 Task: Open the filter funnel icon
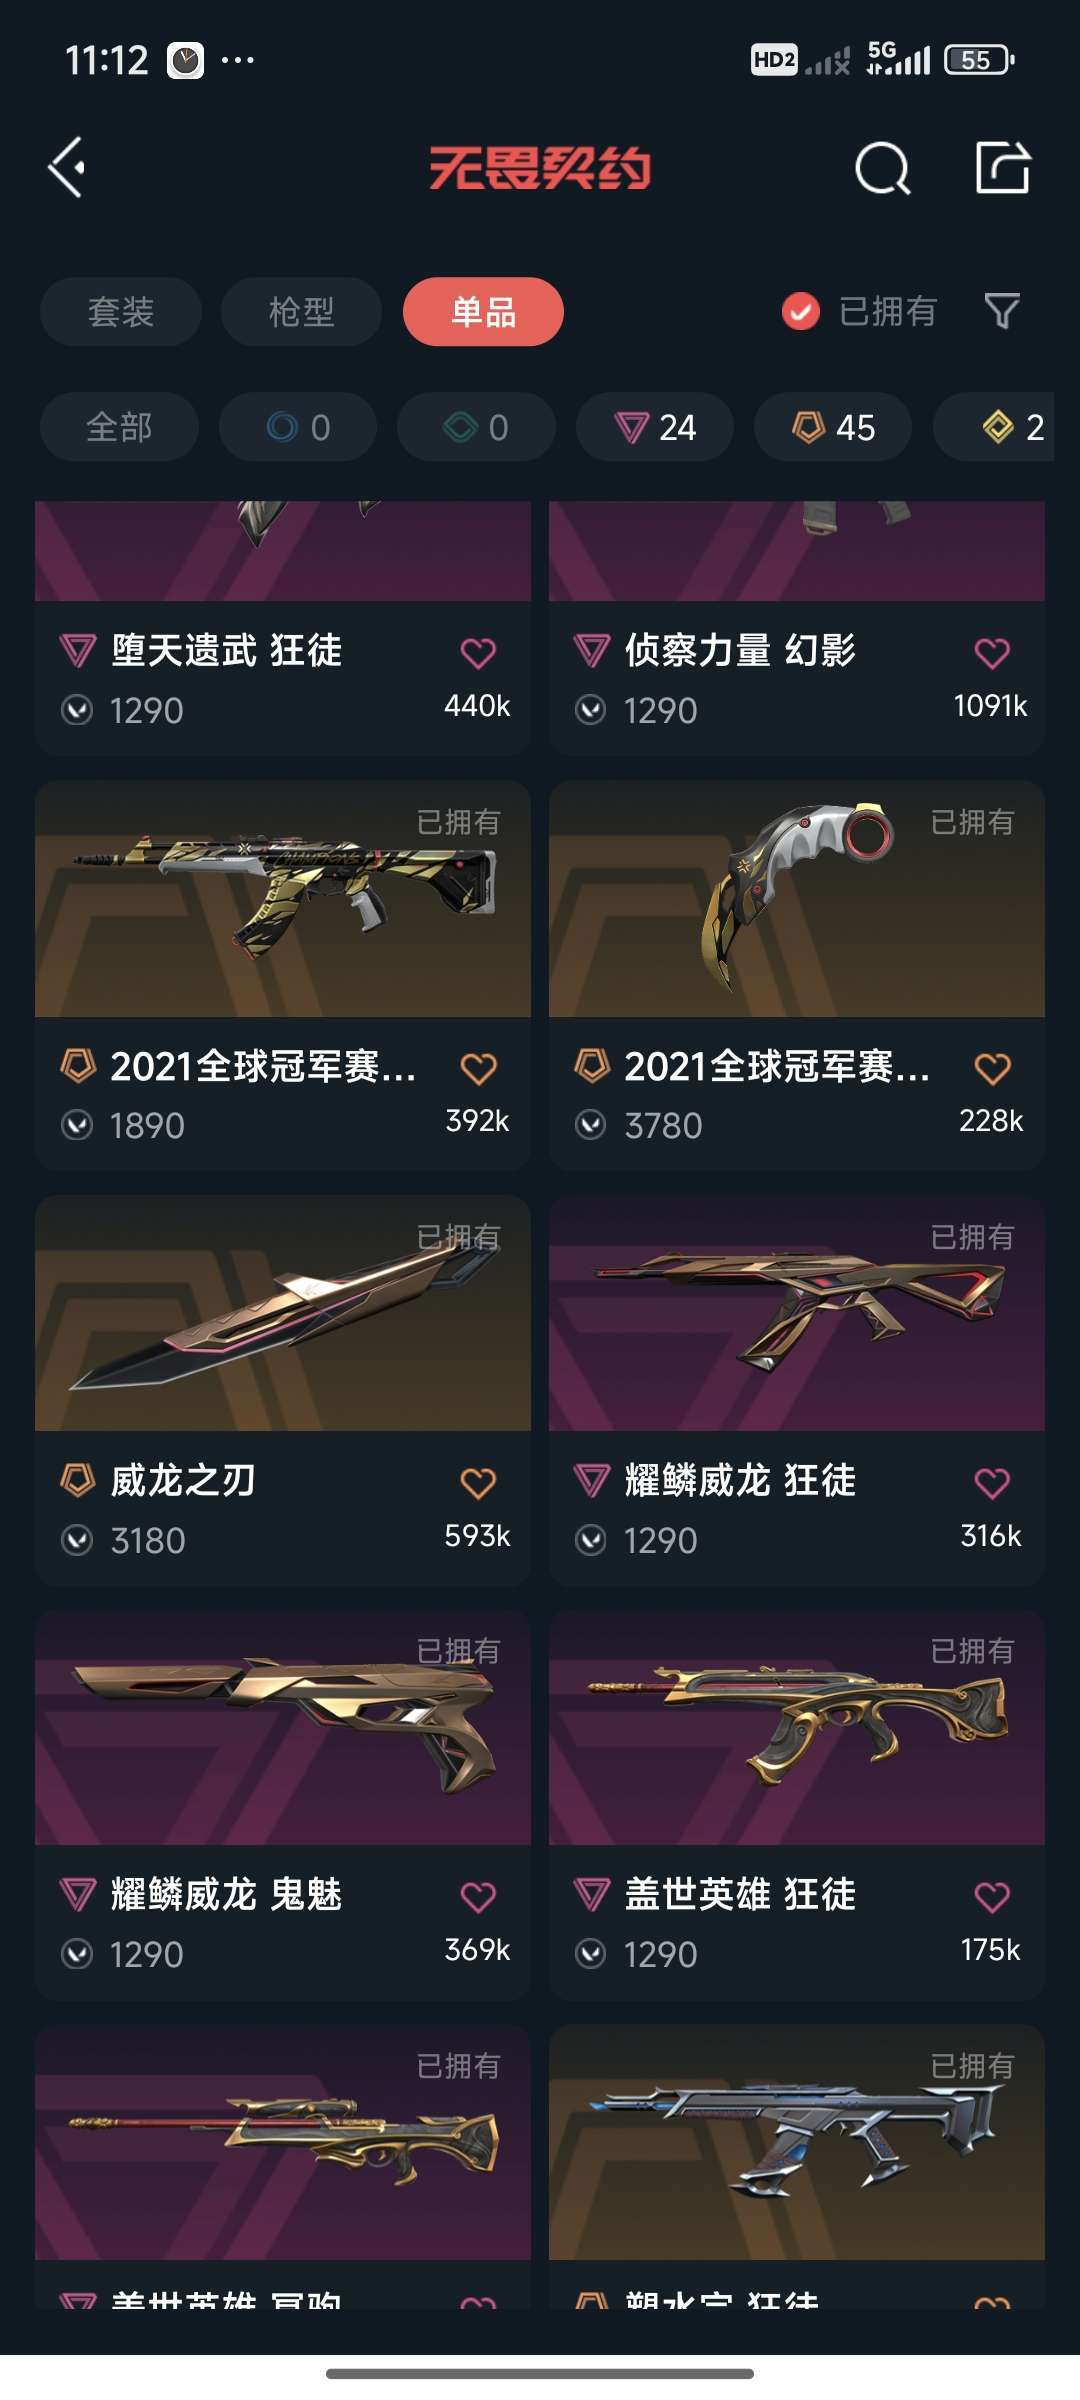(1002, 311)
